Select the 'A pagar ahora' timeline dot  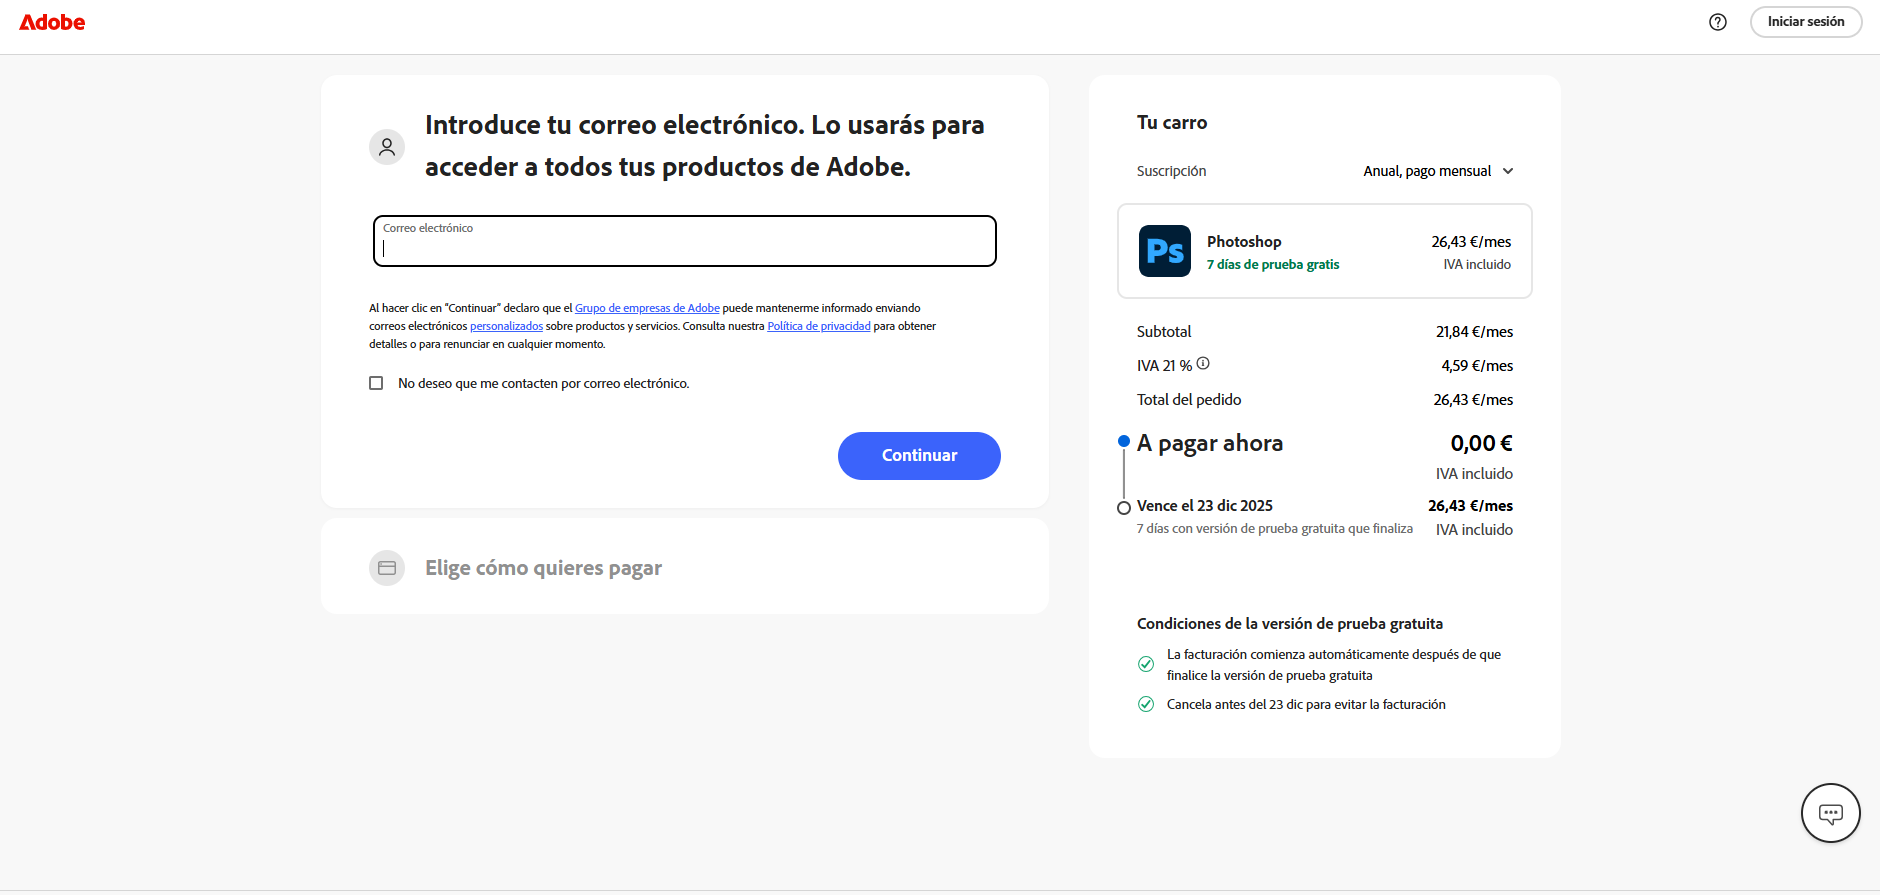1124,441
